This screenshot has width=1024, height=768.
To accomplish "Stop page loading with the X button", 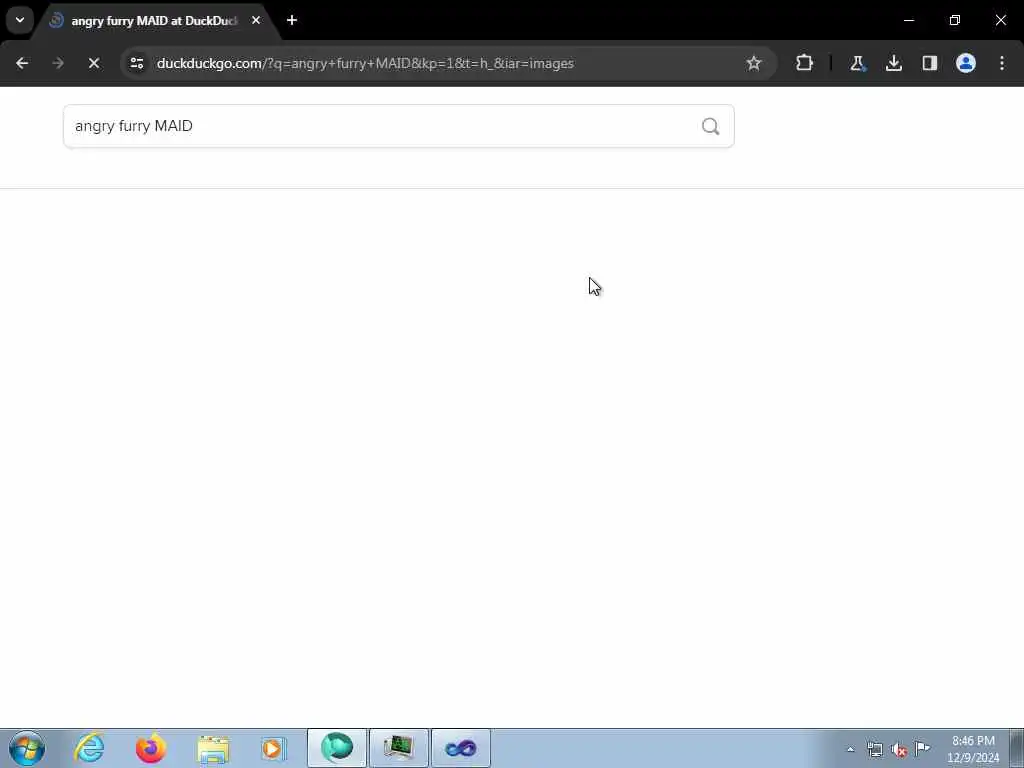I will (94, 63).
